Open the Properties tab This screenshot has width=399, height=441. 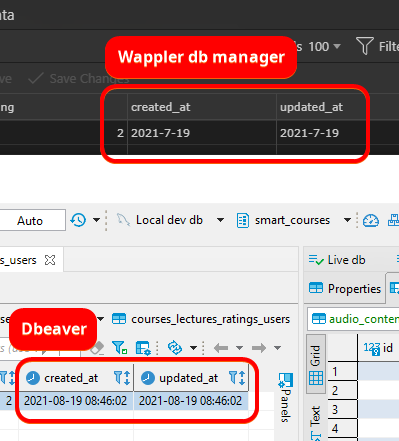(345, 289)
